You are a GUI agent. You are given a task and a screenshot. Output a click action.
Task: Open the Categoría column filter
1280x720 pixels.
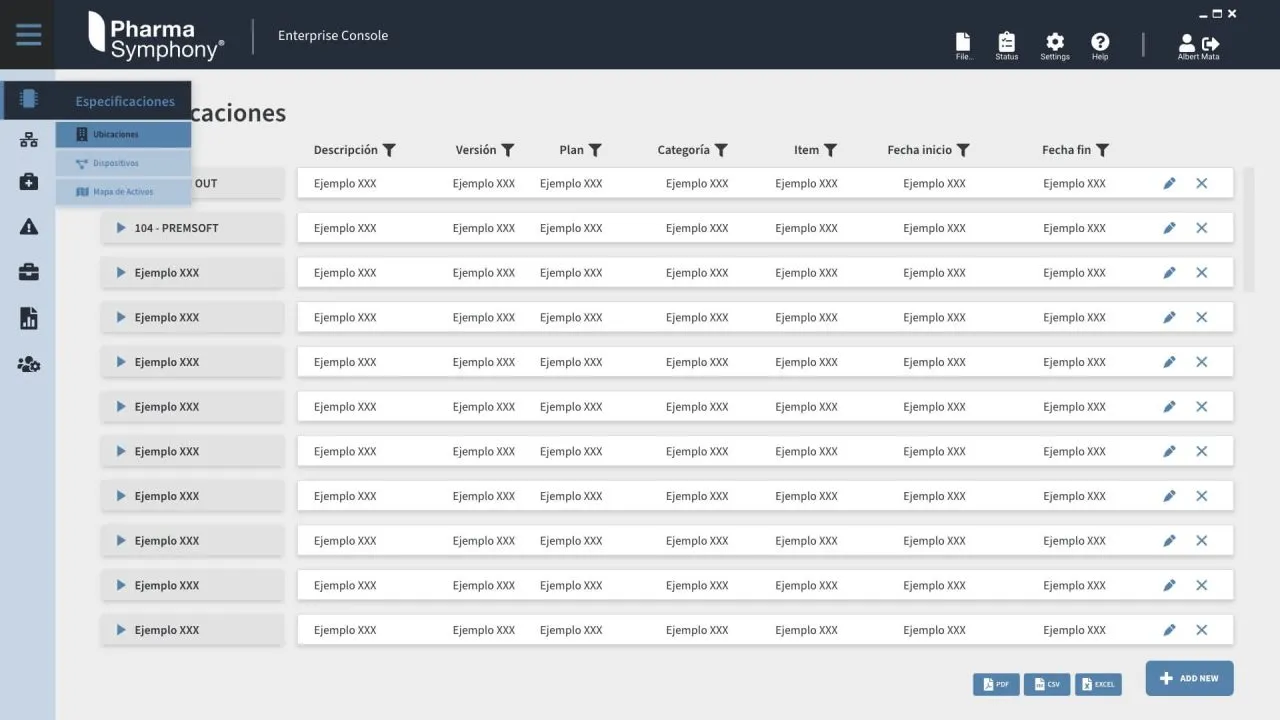tap(721, 150)
